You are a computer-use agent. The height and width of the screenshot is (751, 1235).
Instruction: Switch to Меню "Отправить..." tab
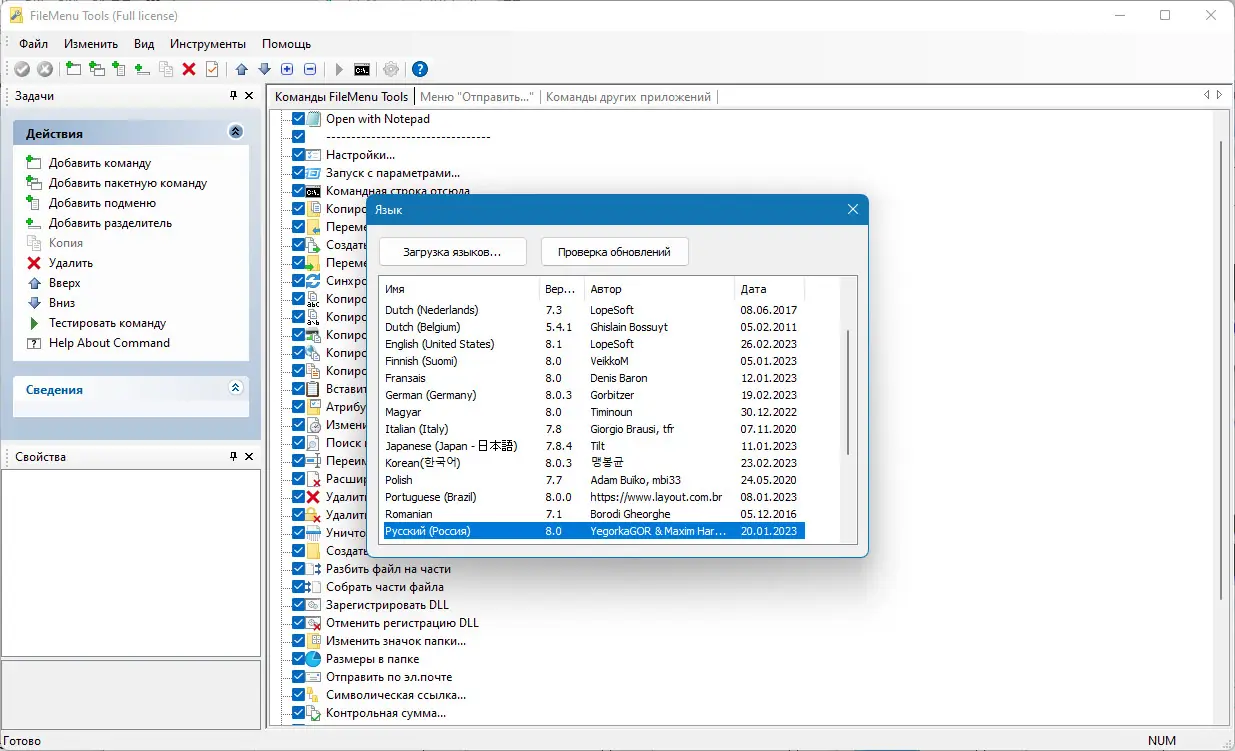[x=477, y=97]
